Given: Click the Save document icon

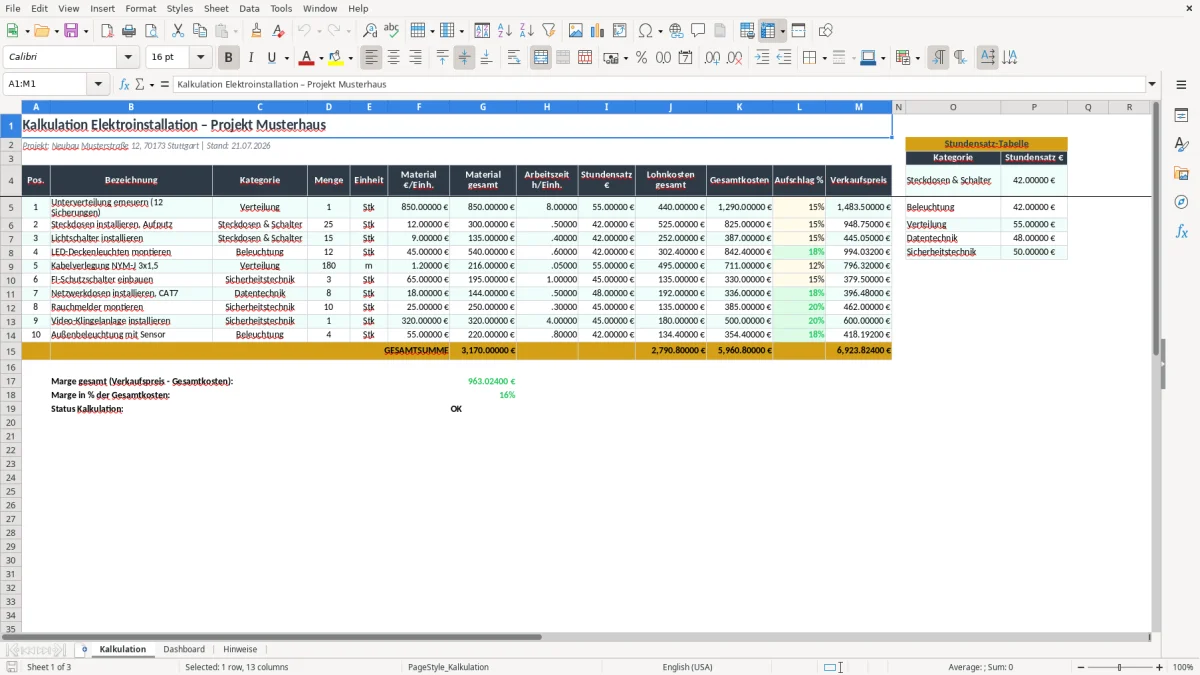Looking at the screenshot, I should point(71,31).
